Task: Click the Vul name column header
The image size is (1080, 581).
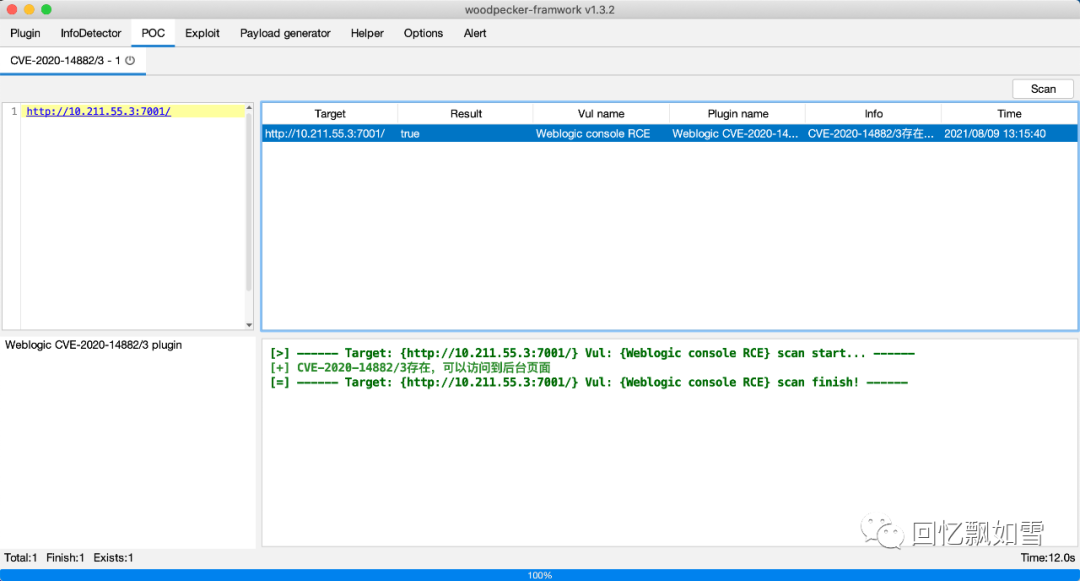Action: click(601, 114)
